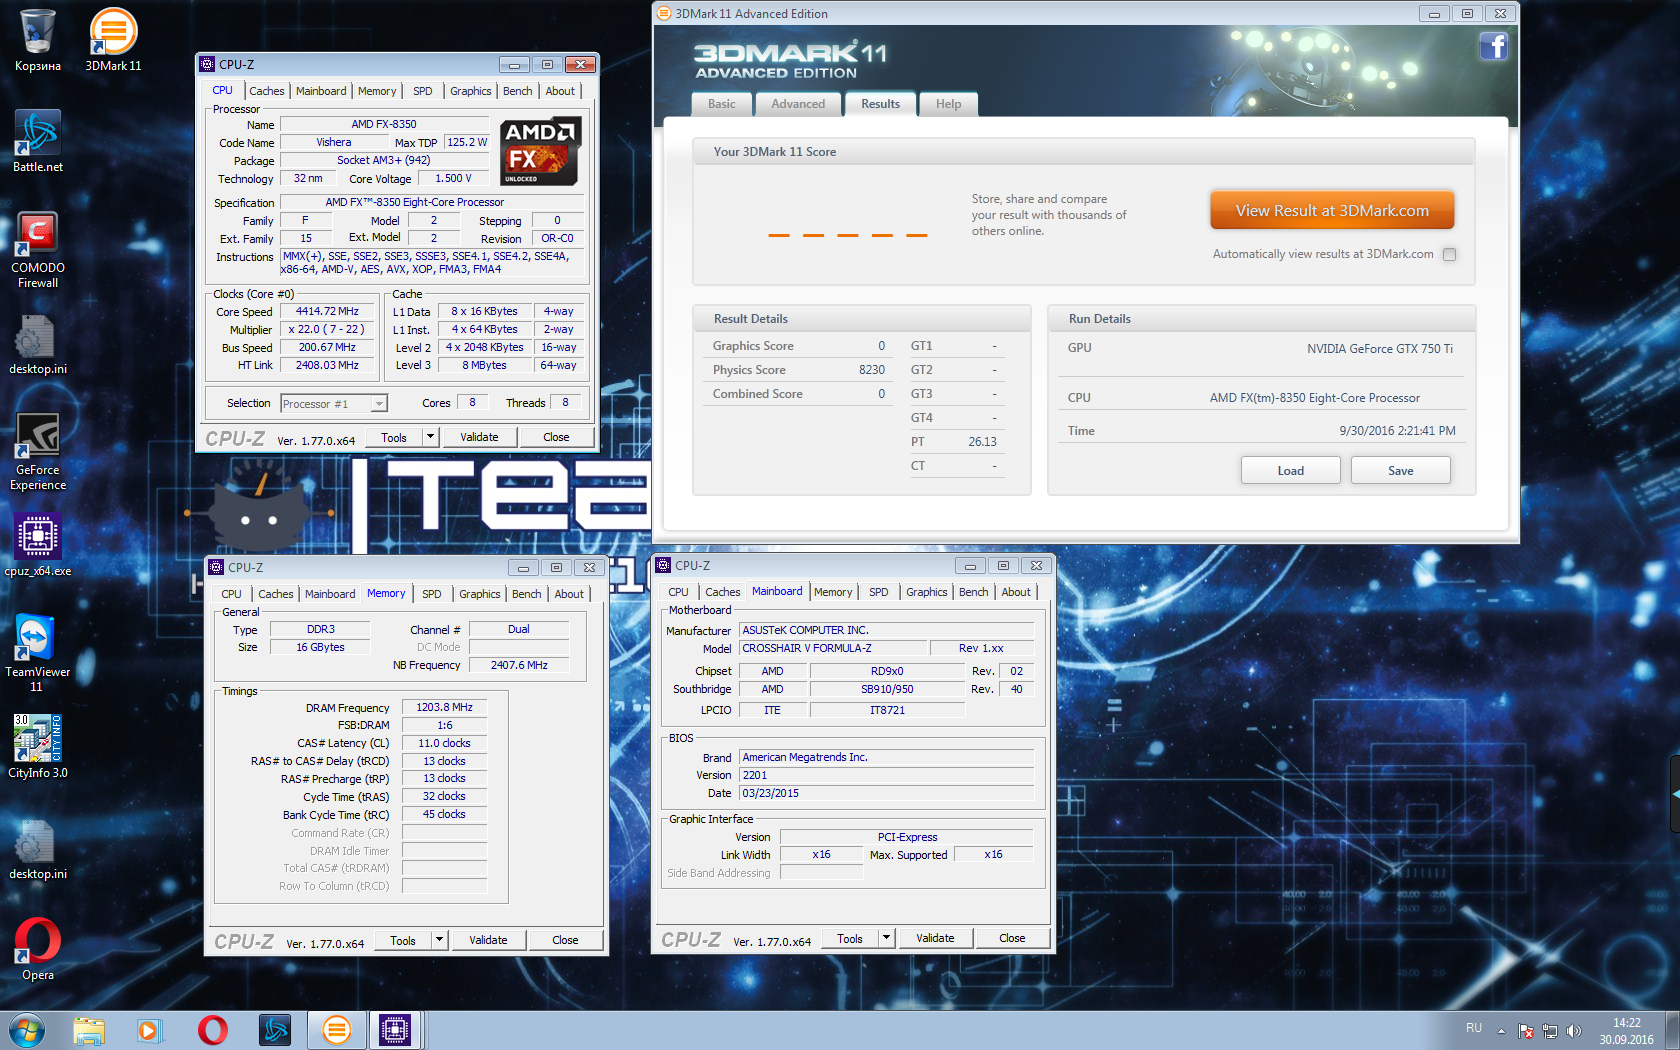The image size is (1680, 1050).
Task: Open About tab in Mainboard CPU-Z window
Action: coord(1016,592)
